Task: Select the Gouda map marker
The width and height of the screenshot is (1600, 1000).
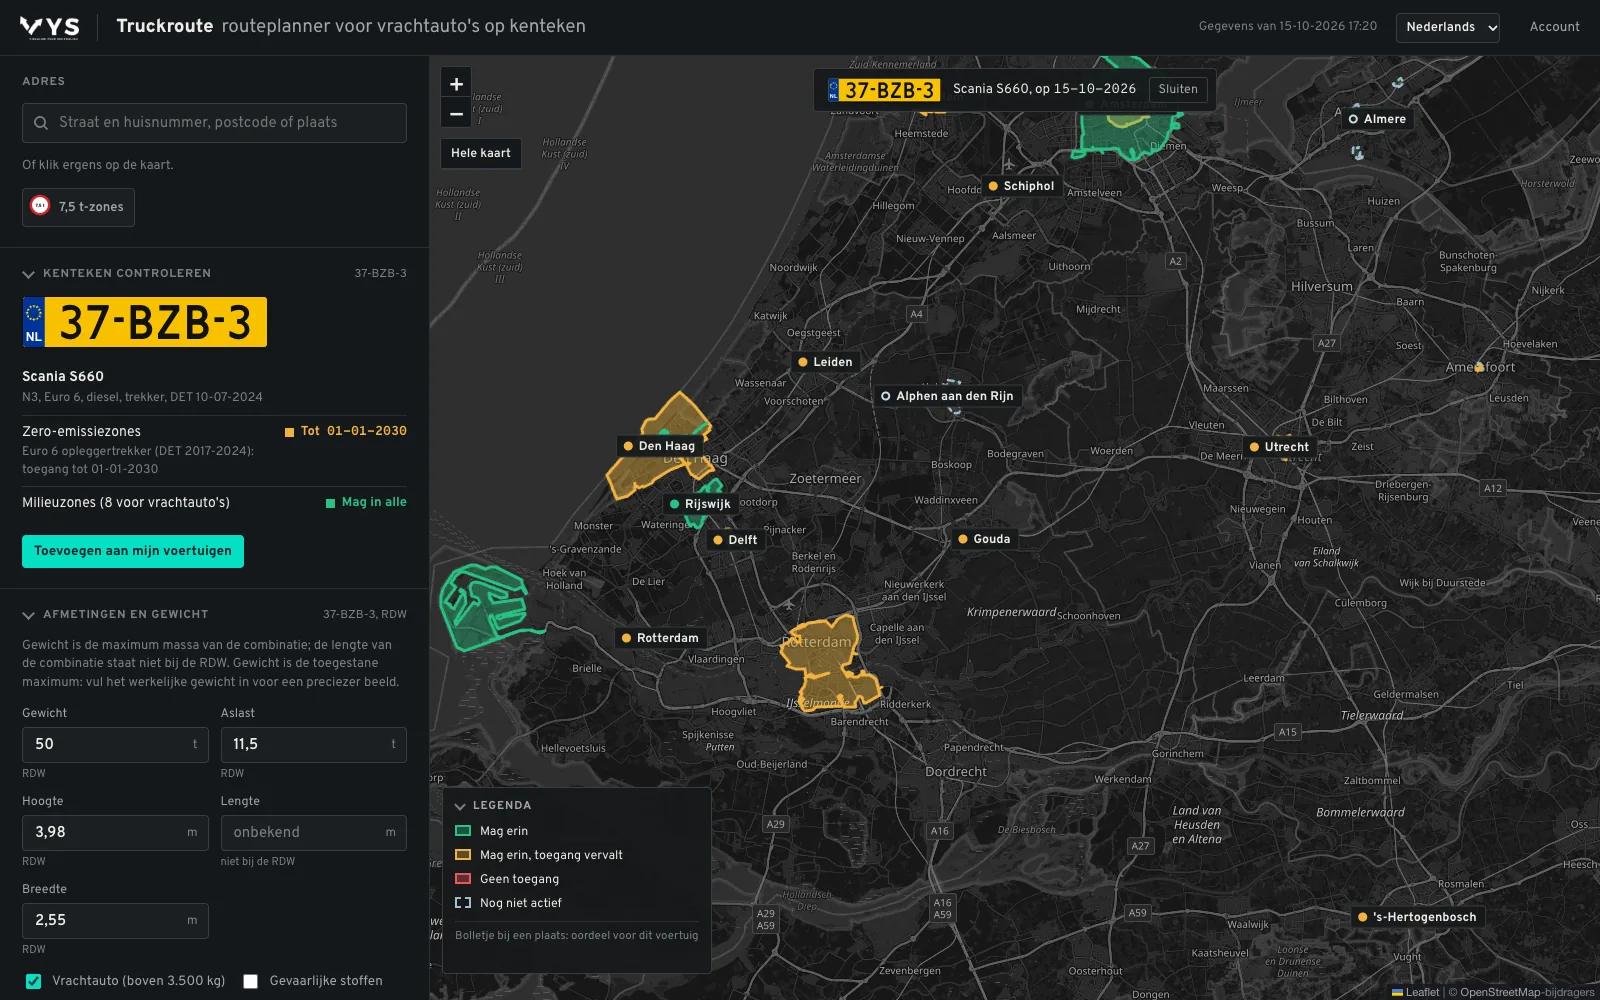Action: tap(984, 539)
